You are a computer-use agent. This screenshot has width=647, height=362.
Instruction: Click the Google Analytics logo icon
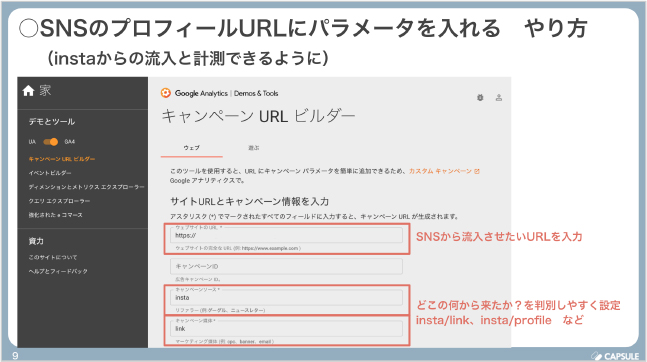point(165,93)
